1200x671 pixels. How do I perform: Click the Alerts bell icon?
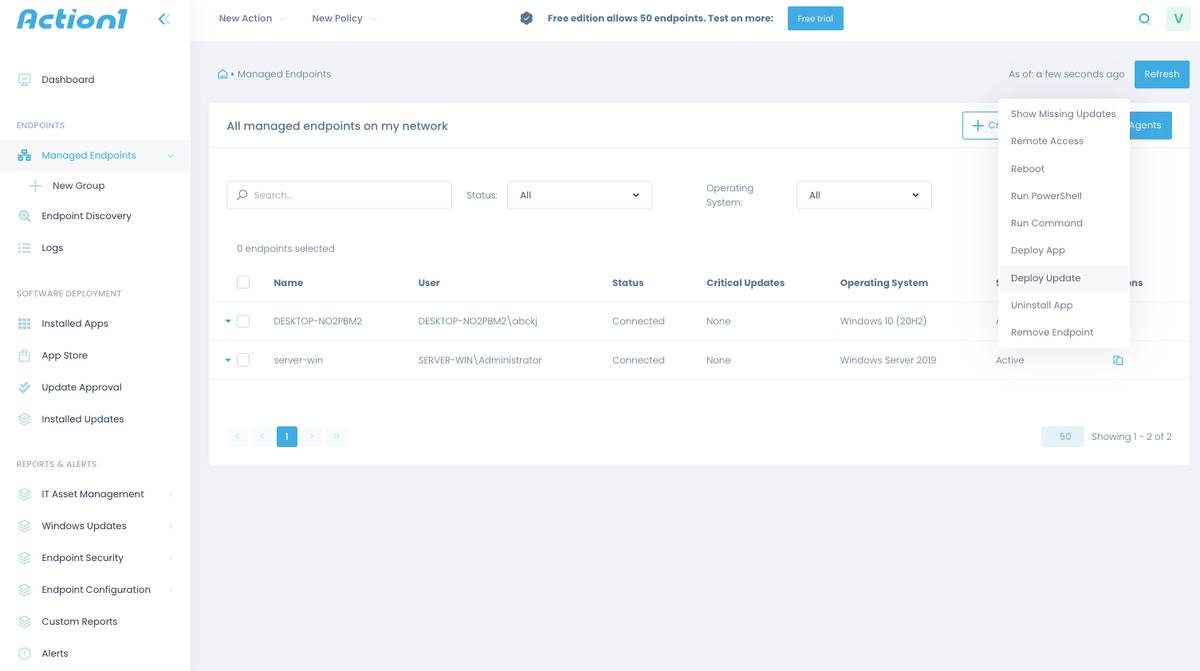(x=25, y=654)
